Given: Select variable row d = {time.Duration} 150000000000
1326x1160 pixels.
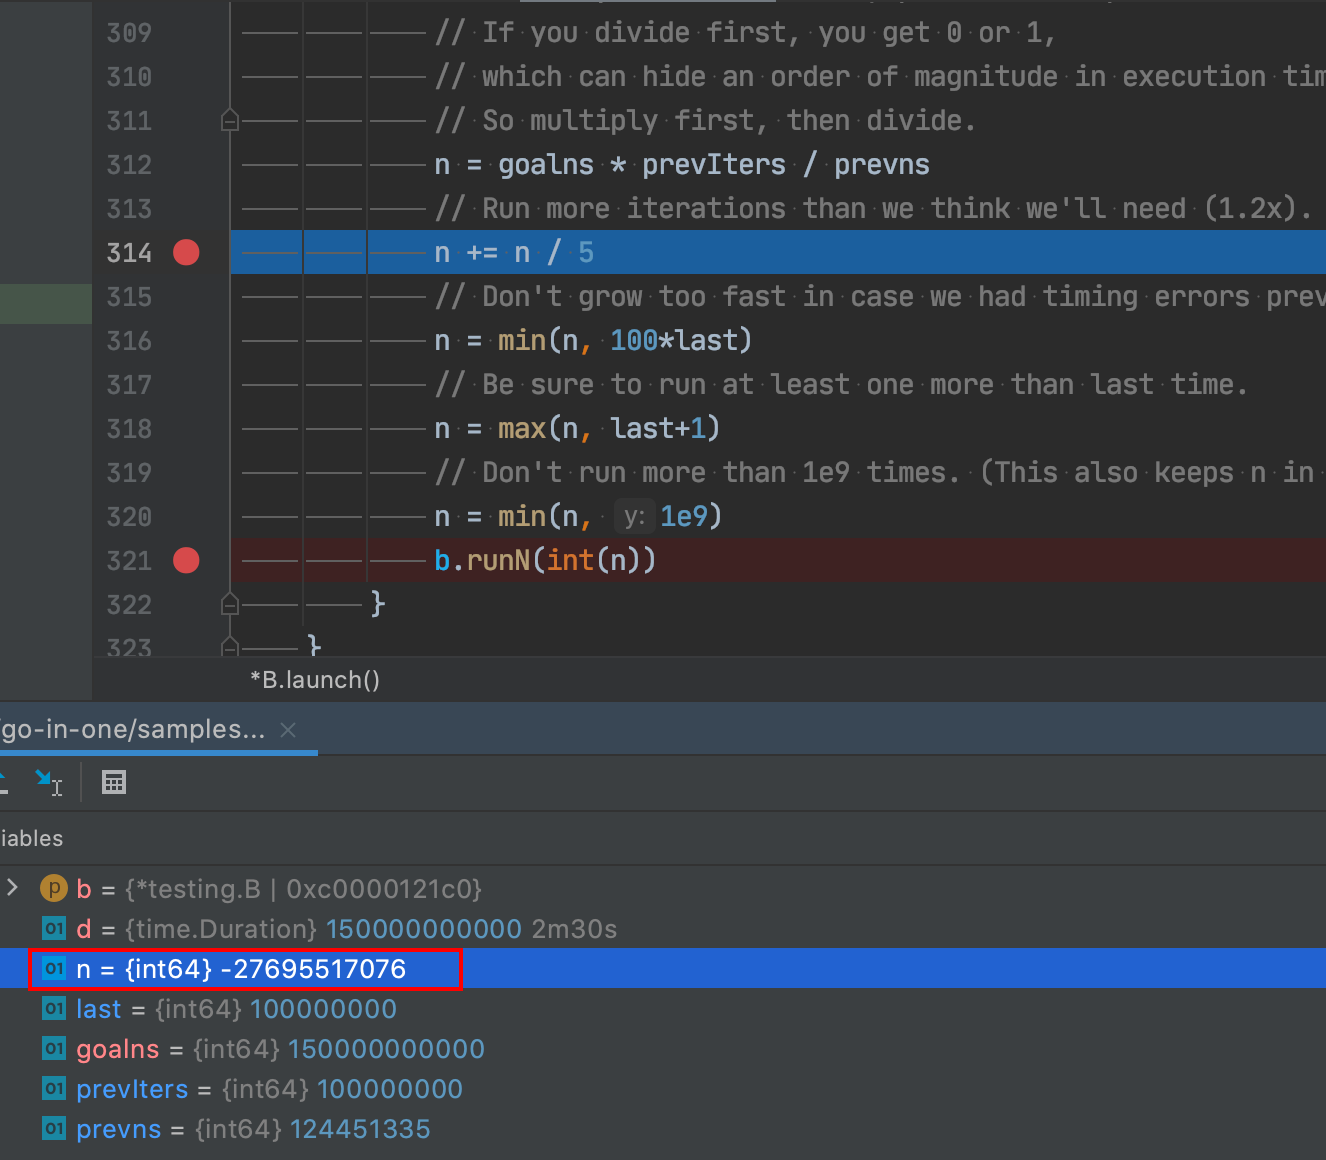Looking at the screenshot, I should (663, 928).
